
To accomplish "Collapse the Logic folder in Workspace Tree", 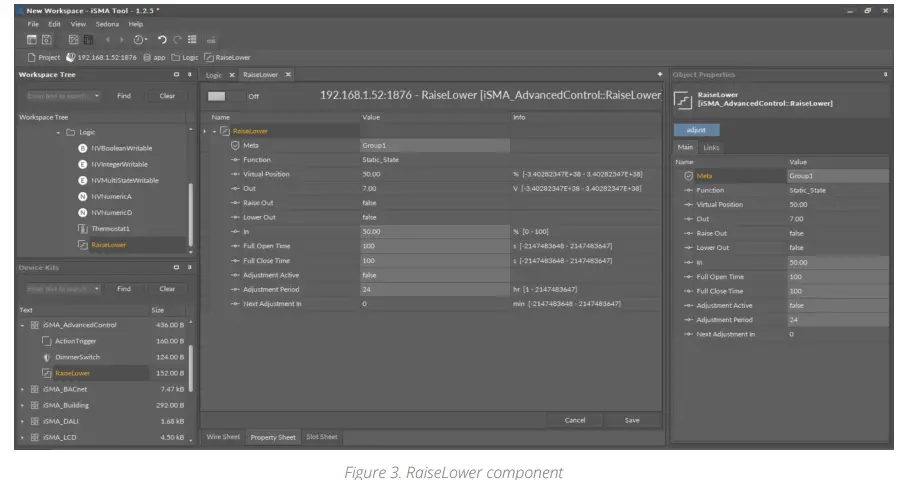I will [58, 132].
